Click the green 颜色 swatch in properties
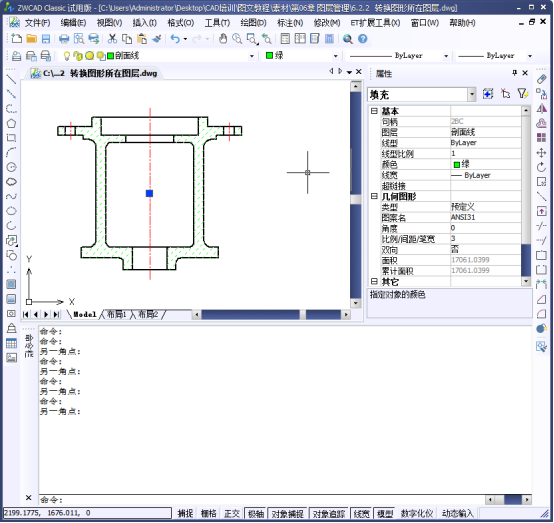554x523 pixels. (x=456, y=165)
